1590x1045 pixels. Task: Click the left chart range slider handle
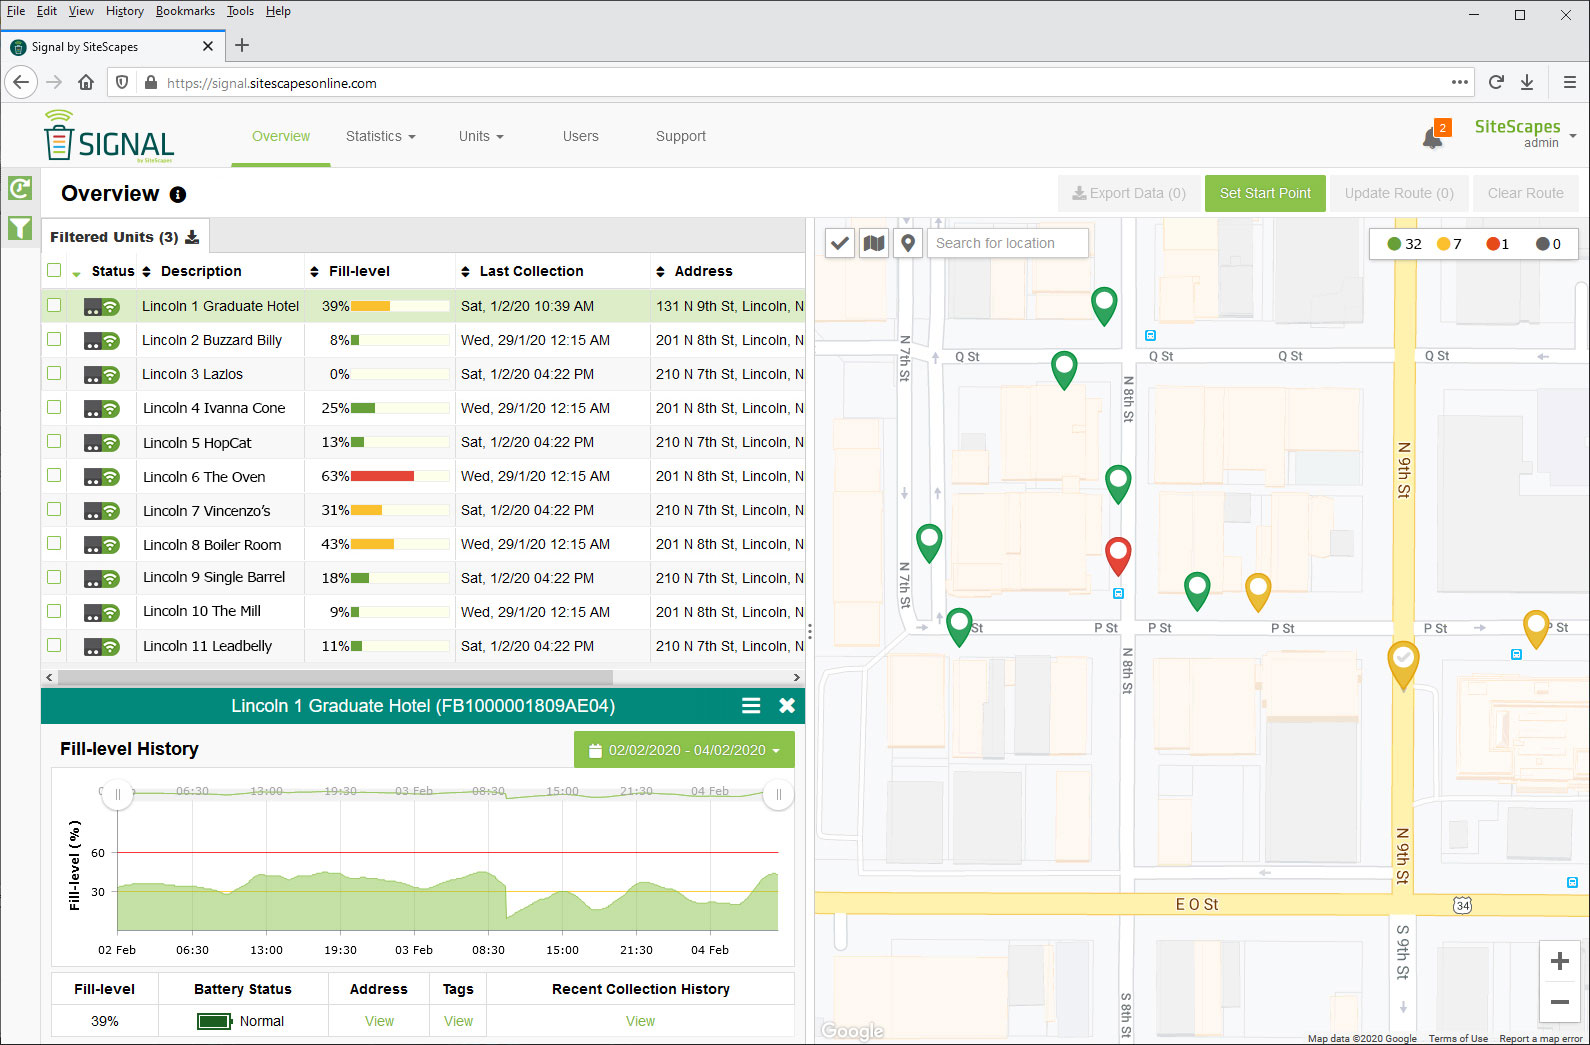click(118, 795)
